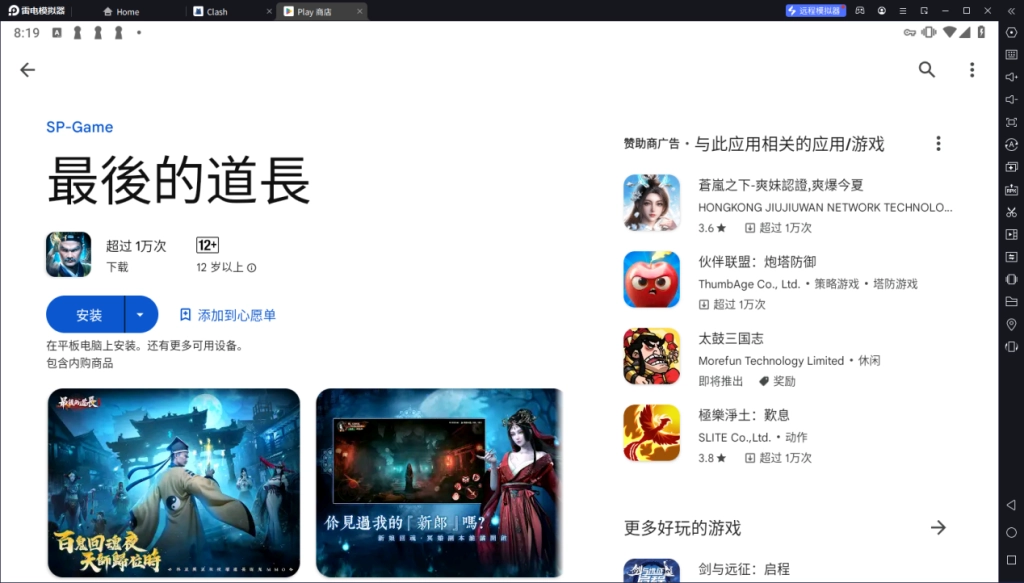Click the shake device sidebar icon
The height and width of the screenshot is (583, 1024).
click(x=1012, y=347)
